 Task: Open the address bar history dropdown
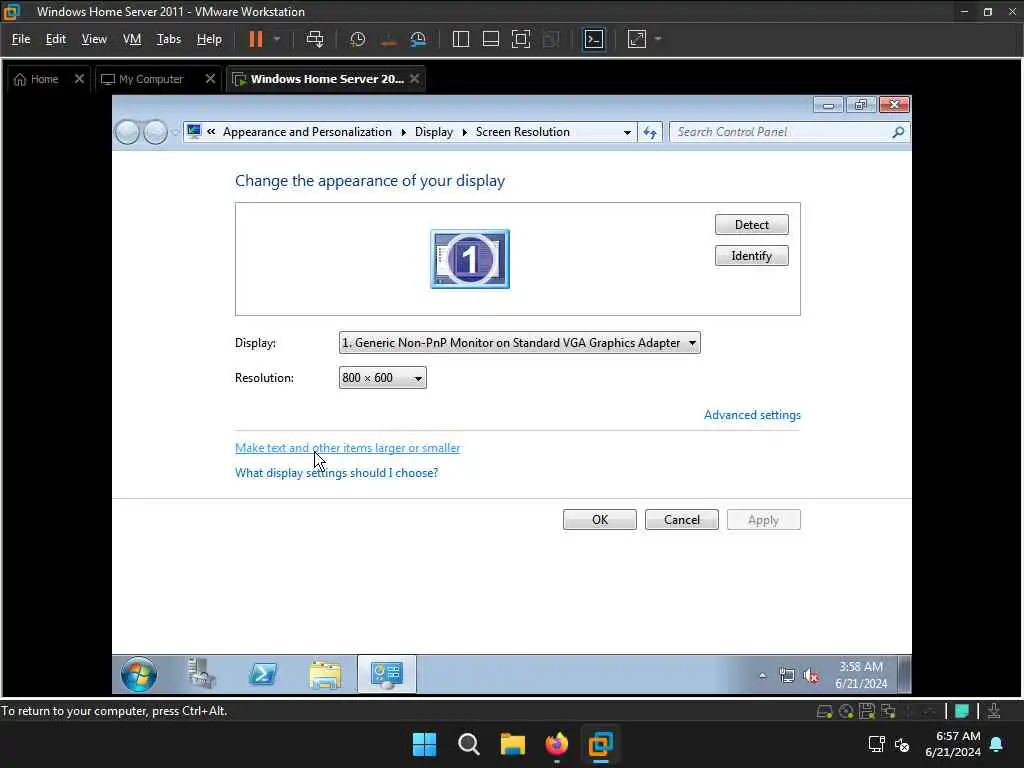coord(627,132)
